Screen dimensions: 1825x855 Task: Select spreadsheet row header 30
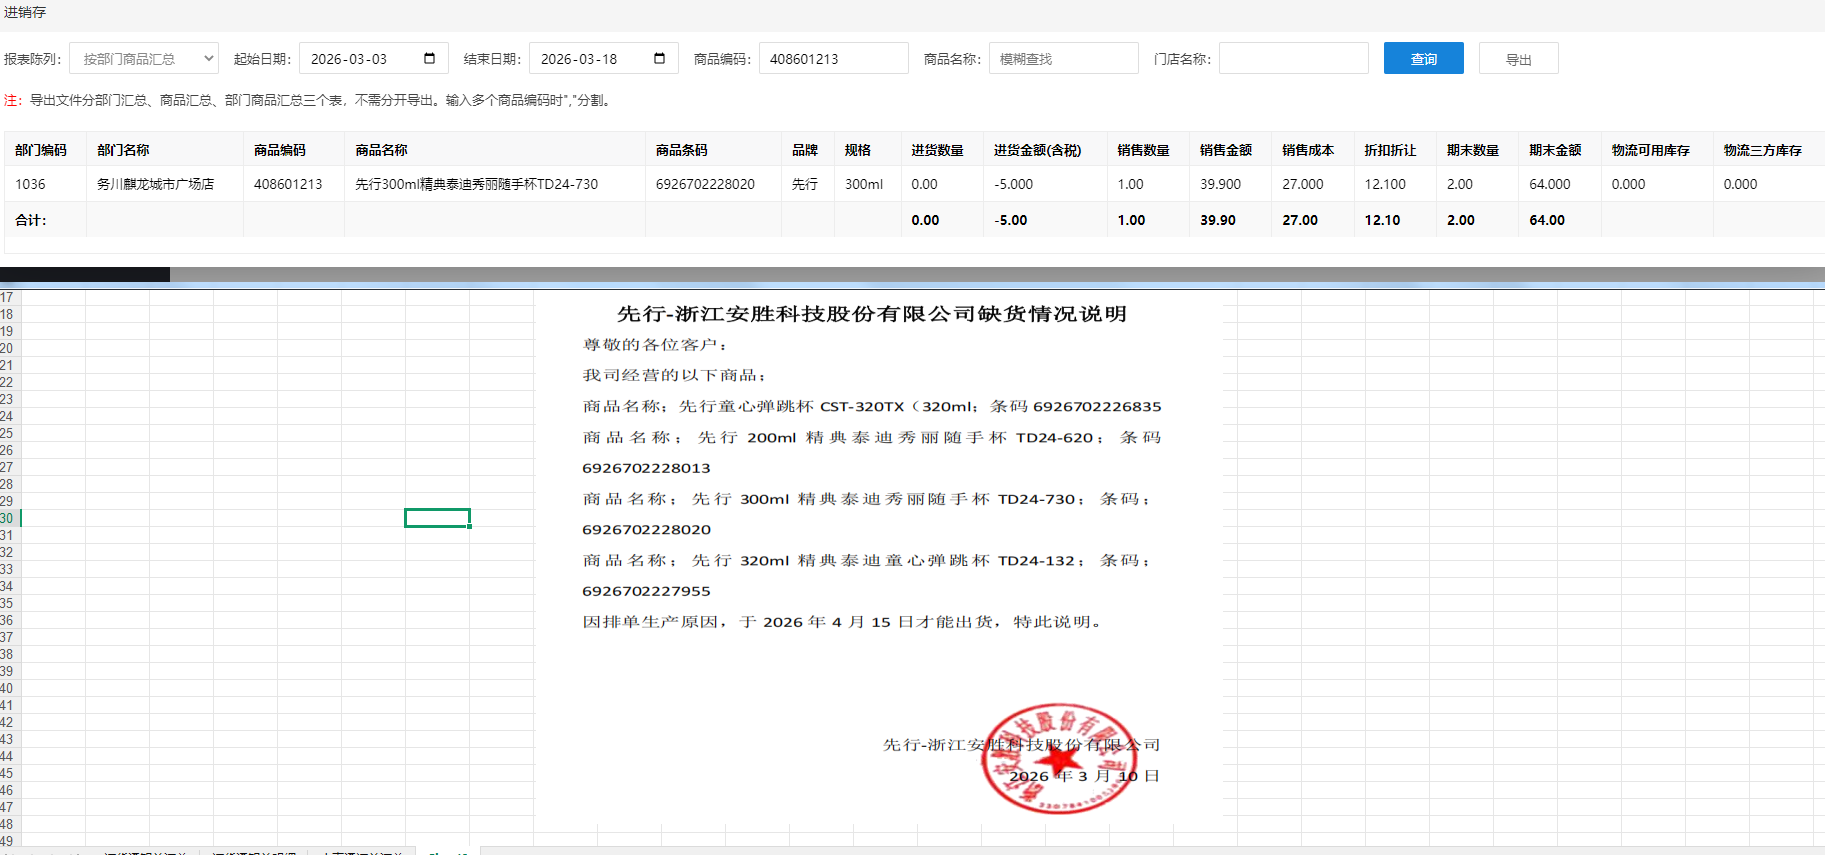tap(8, 518)
